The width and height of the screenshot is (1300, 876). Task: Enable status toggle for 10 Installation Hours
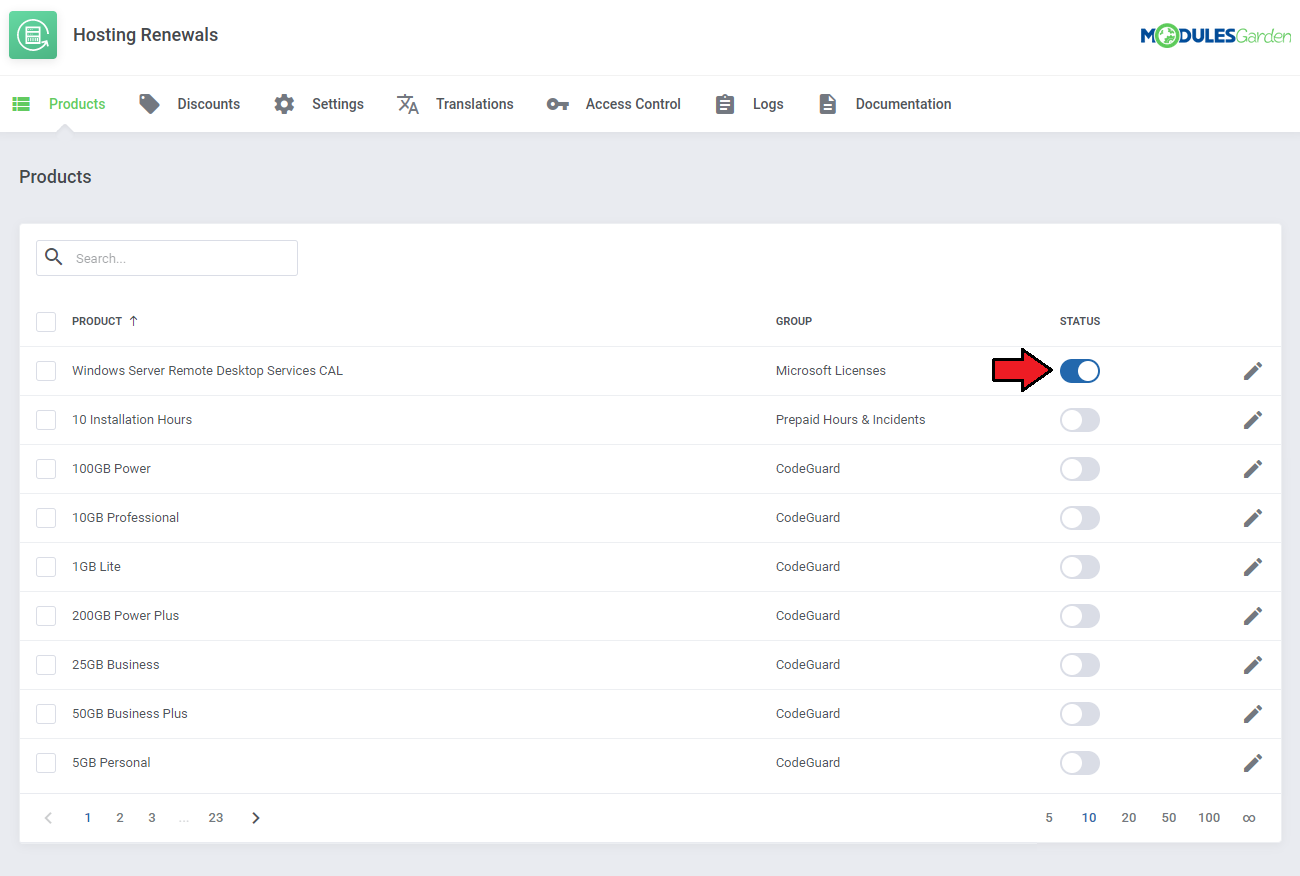click(1080, 420)
